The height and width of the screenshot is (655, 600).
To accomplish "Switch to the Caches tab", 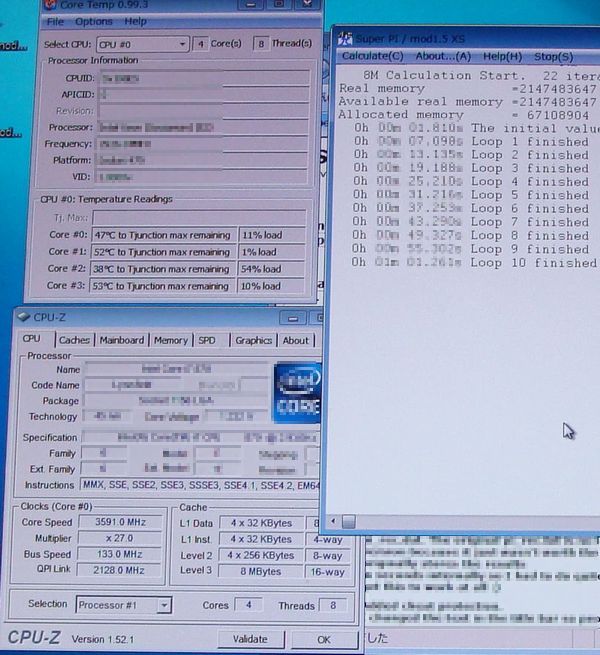I will [x=74, y=340].
